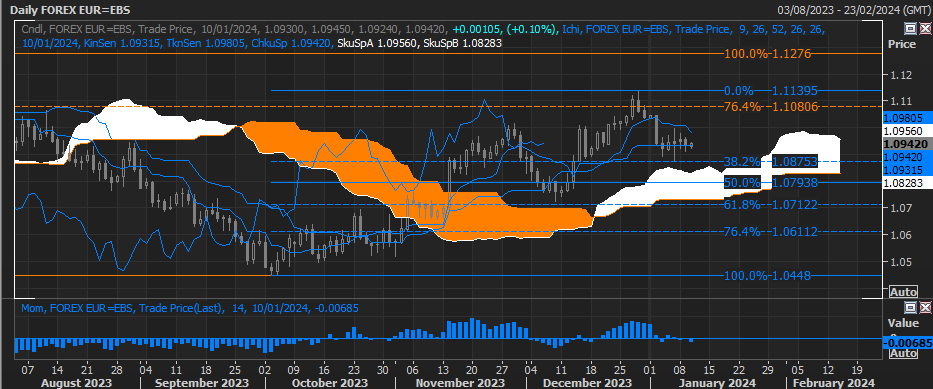The width and height of the screenshot is (933, 389).
Task: Click November 2023 on the time axis
Action: pyautogui.click(x=460, y=382)
